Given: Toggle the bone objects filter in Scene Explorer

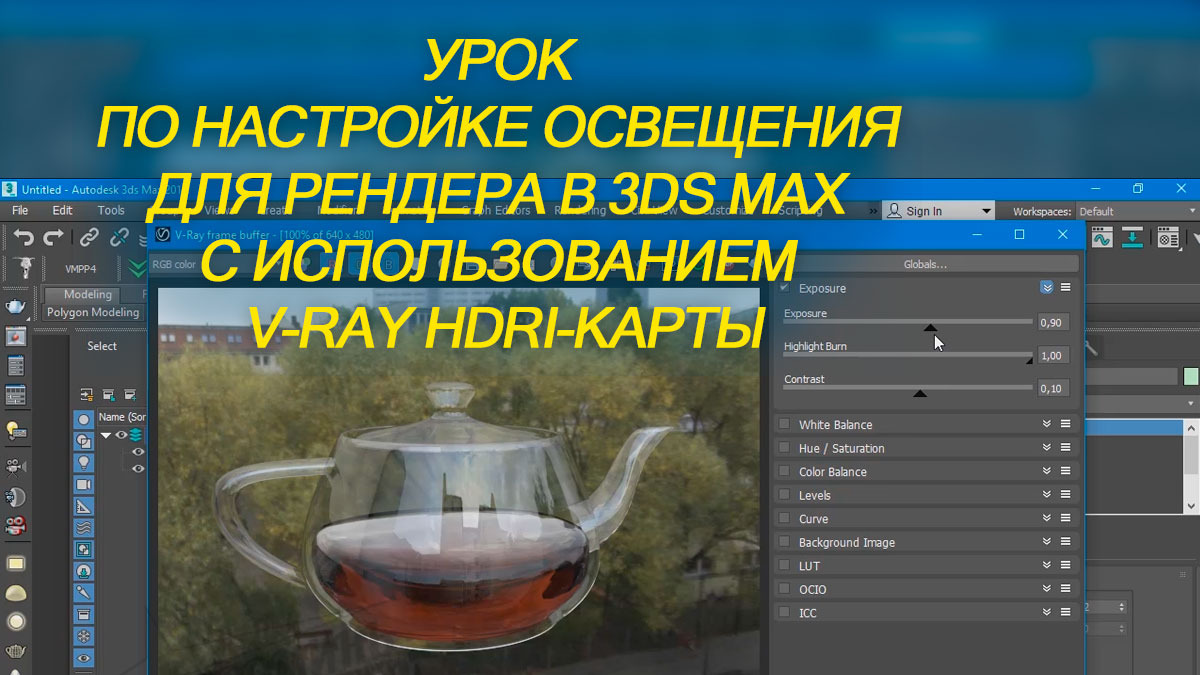Looking at the screenshot, I should tap(85, 593).
